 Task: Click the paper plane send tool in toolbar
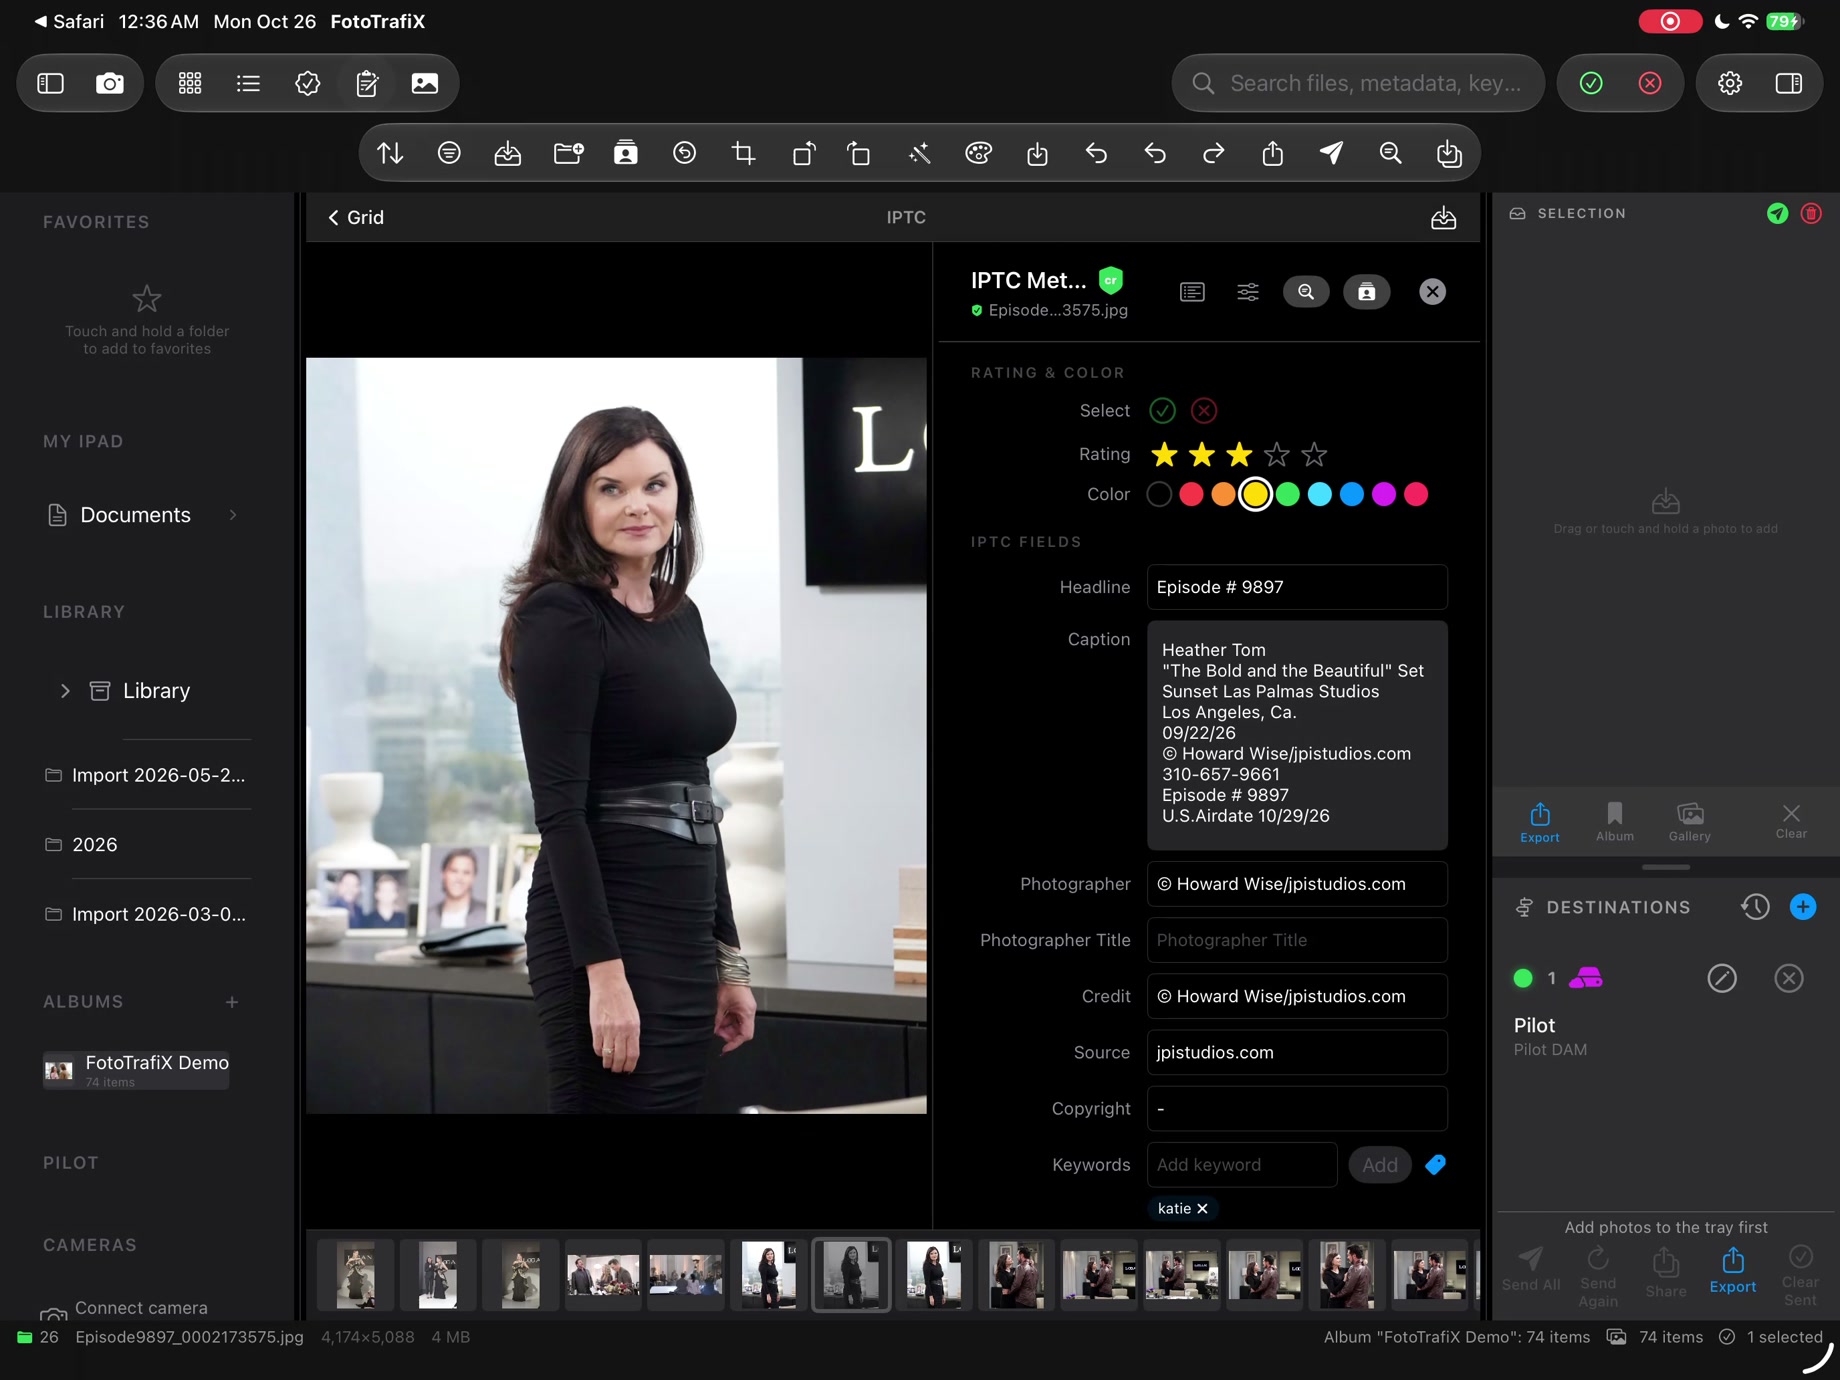click(1331, 153)
